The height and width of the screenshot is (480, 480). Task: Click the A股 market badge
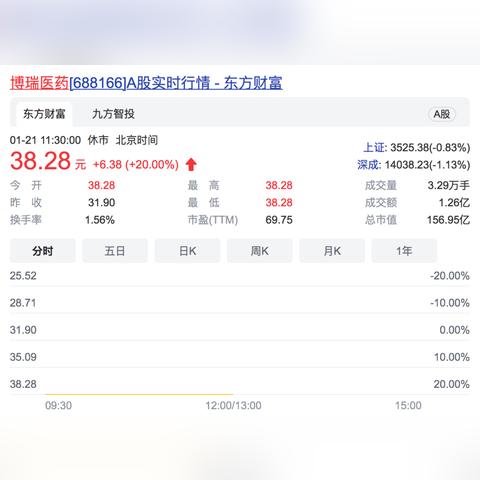coord(442,114)
